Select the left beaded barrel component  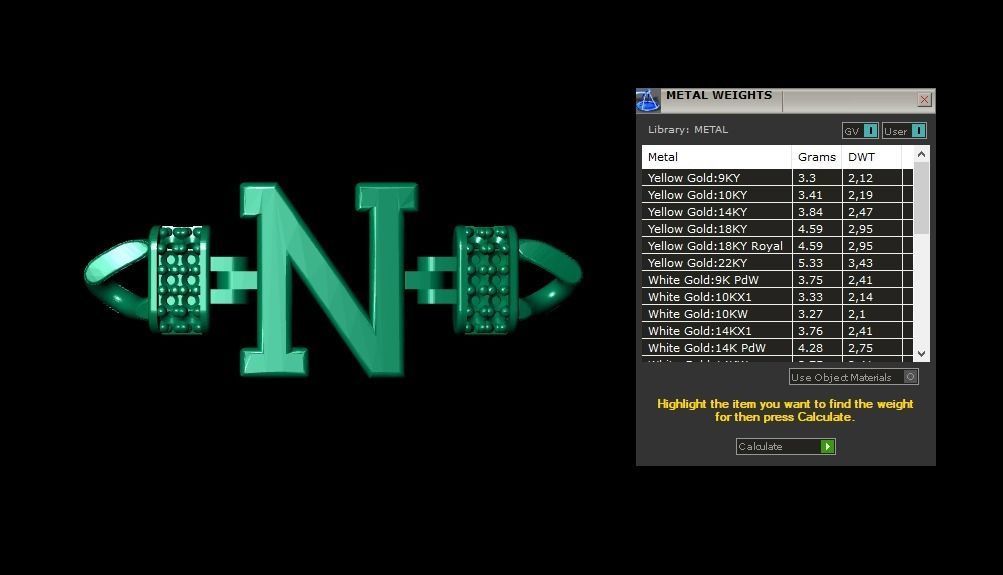click(179, 280)
